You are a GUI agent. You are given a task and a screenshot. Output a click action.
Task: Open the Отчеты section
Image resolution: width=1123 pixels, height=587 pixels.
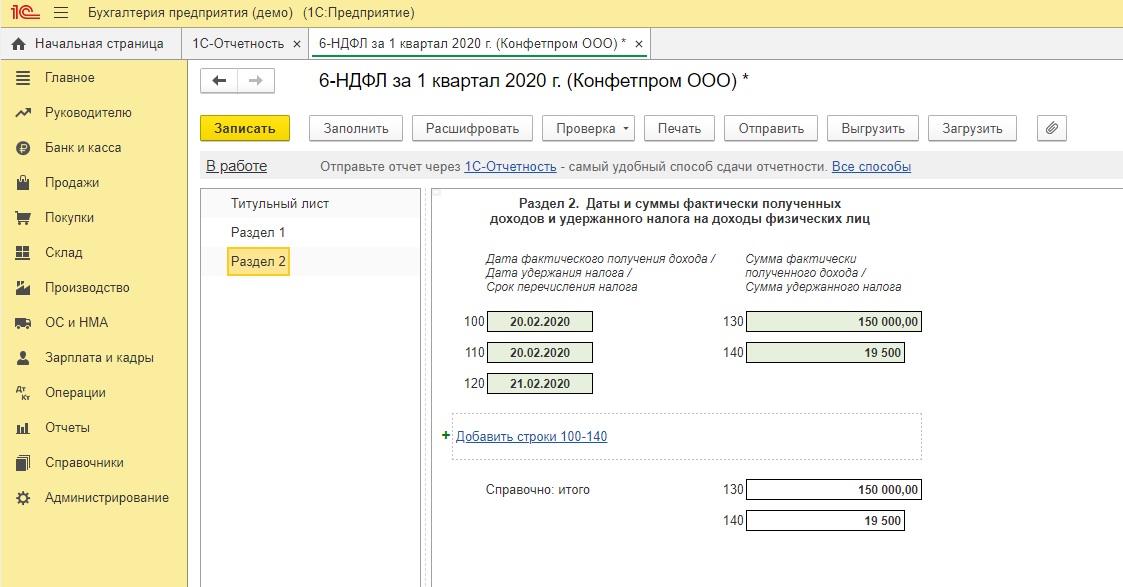click(x=67, y=427)
